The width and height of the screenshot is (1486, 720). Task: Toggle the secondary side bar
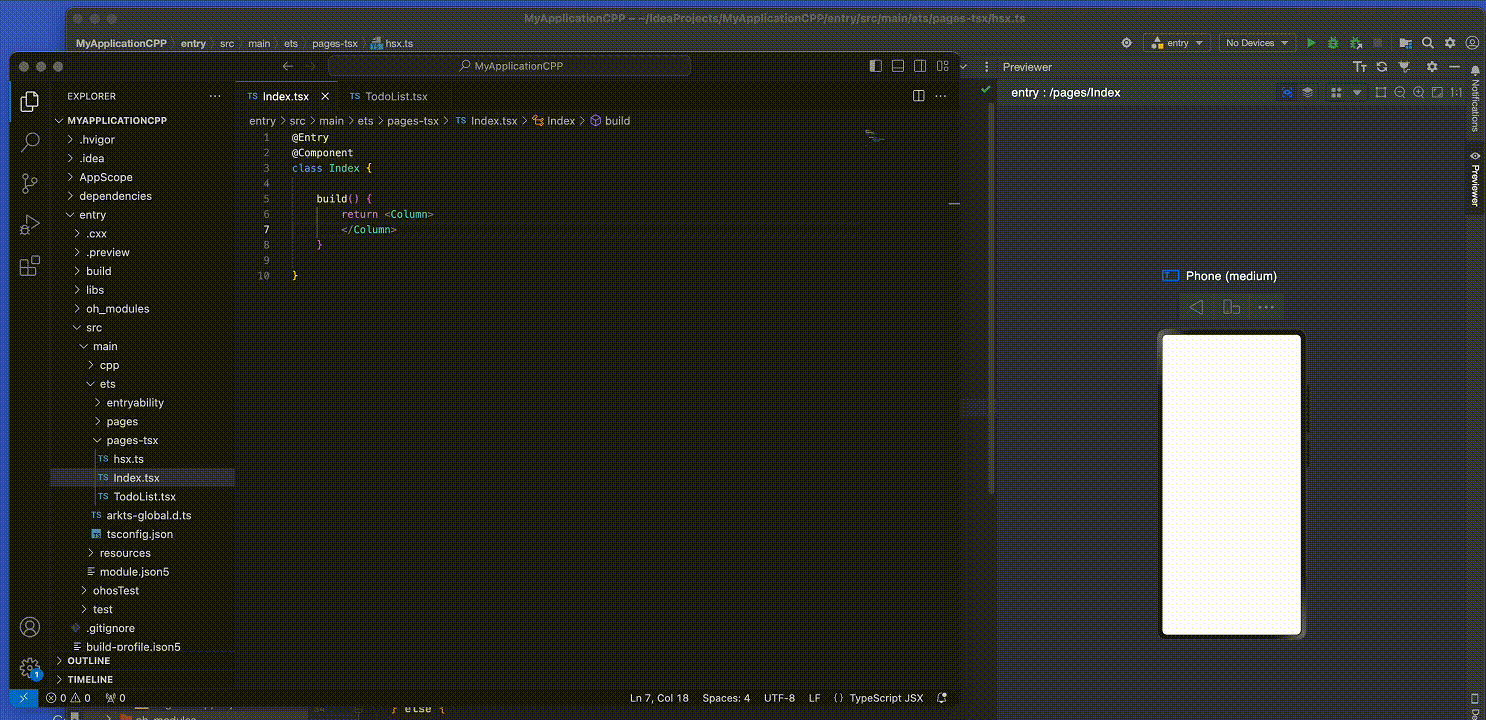click(x=920, y=66)
